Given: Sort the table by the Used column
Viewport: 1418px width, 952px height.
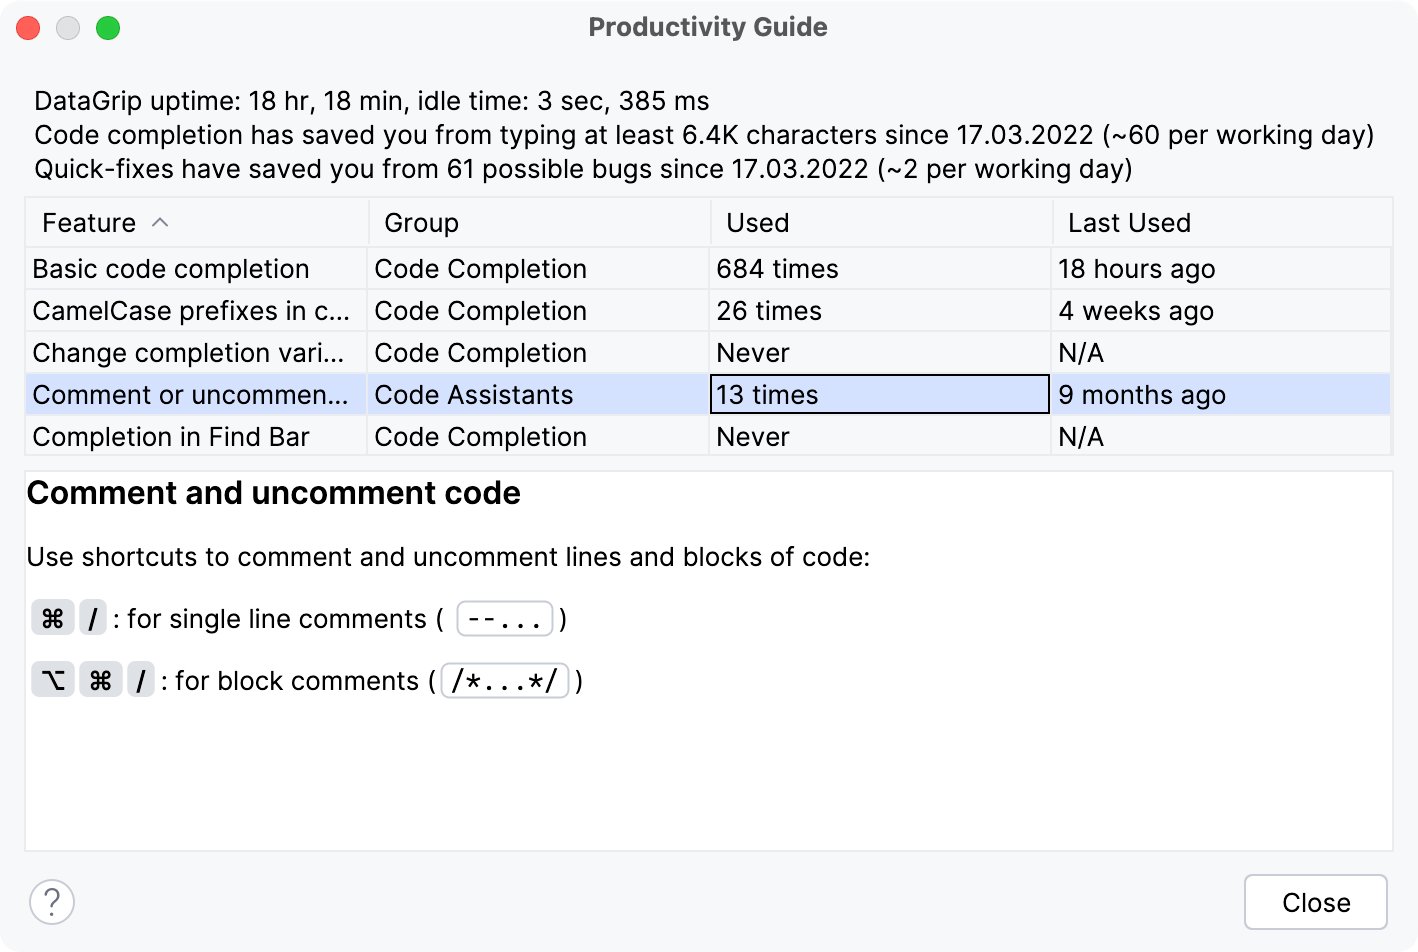Looking at the screenshot, I should (757, 222).
